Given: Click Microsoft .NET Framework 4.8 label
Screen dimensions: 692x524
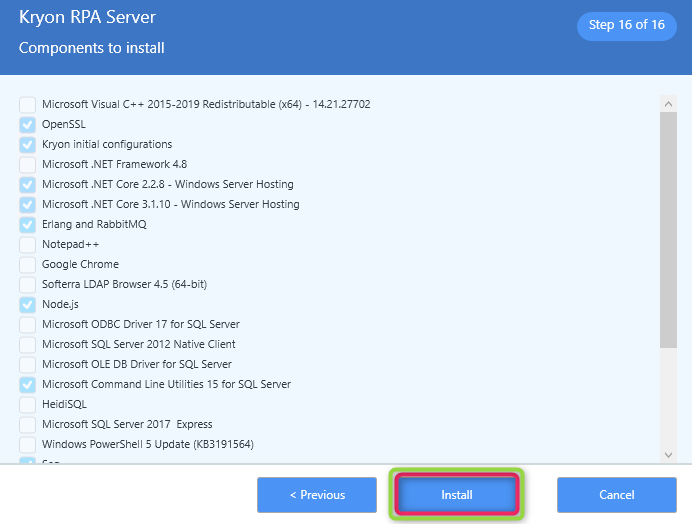Looking at the screenshot, I should click(114, 164).
